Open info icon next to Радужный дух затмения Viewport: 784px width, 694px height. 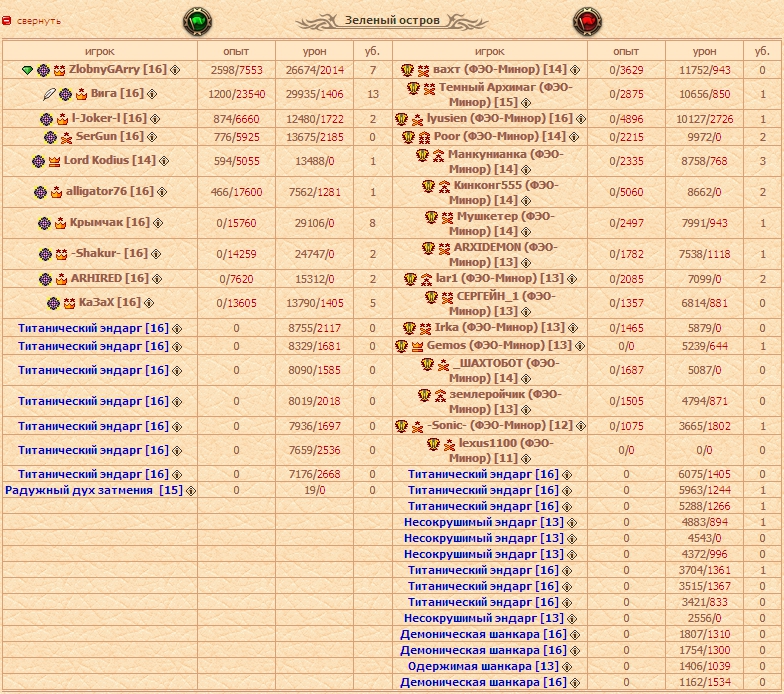[190, 491]
